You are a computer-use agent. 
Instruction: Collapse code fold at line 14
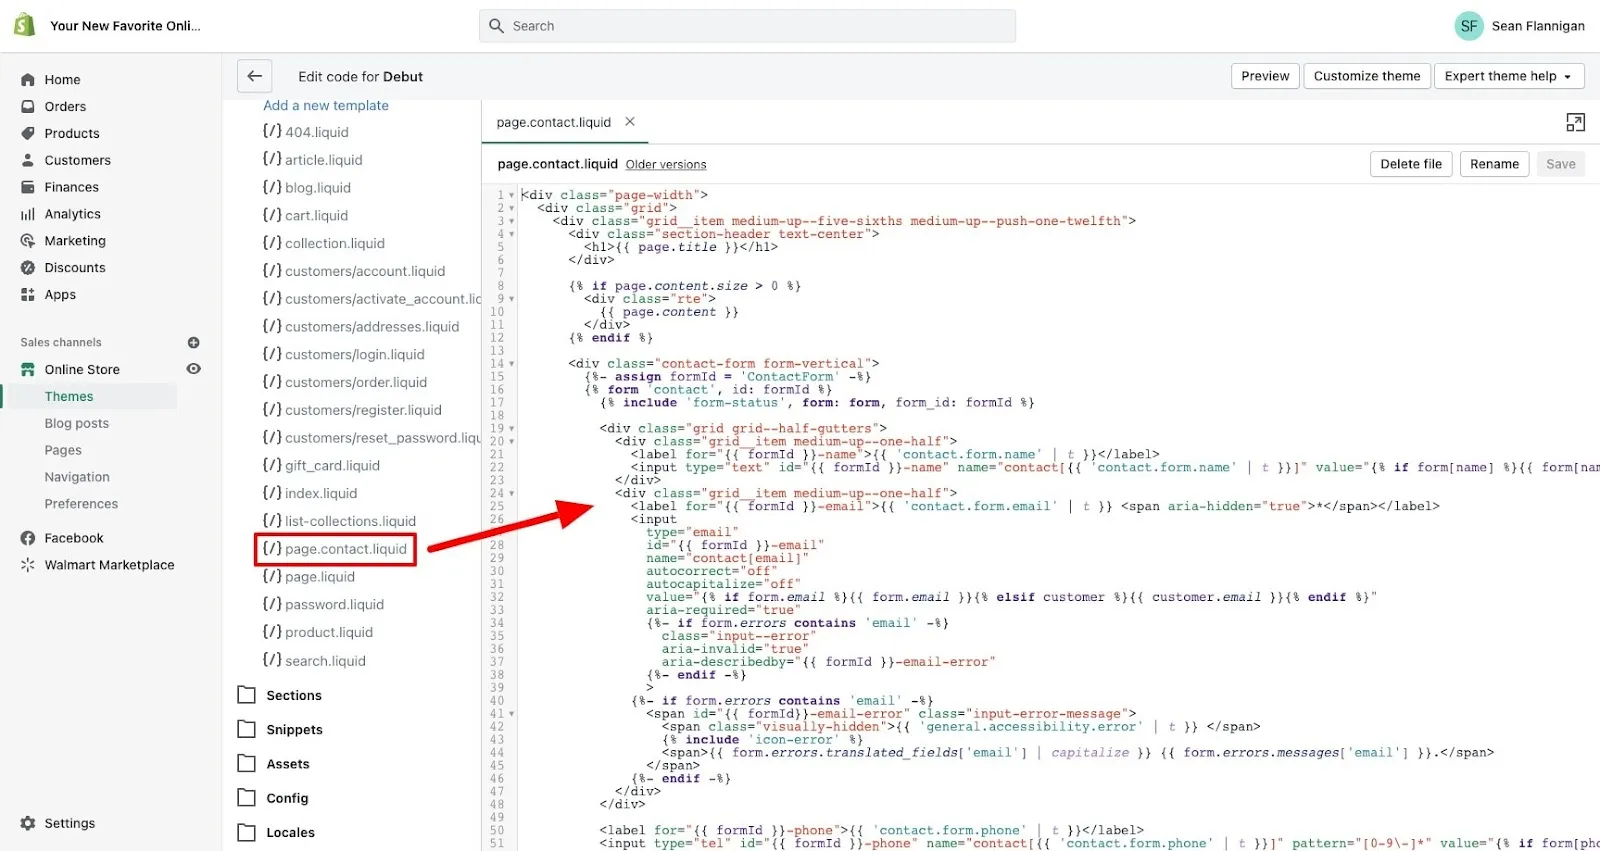coord(511,364)
